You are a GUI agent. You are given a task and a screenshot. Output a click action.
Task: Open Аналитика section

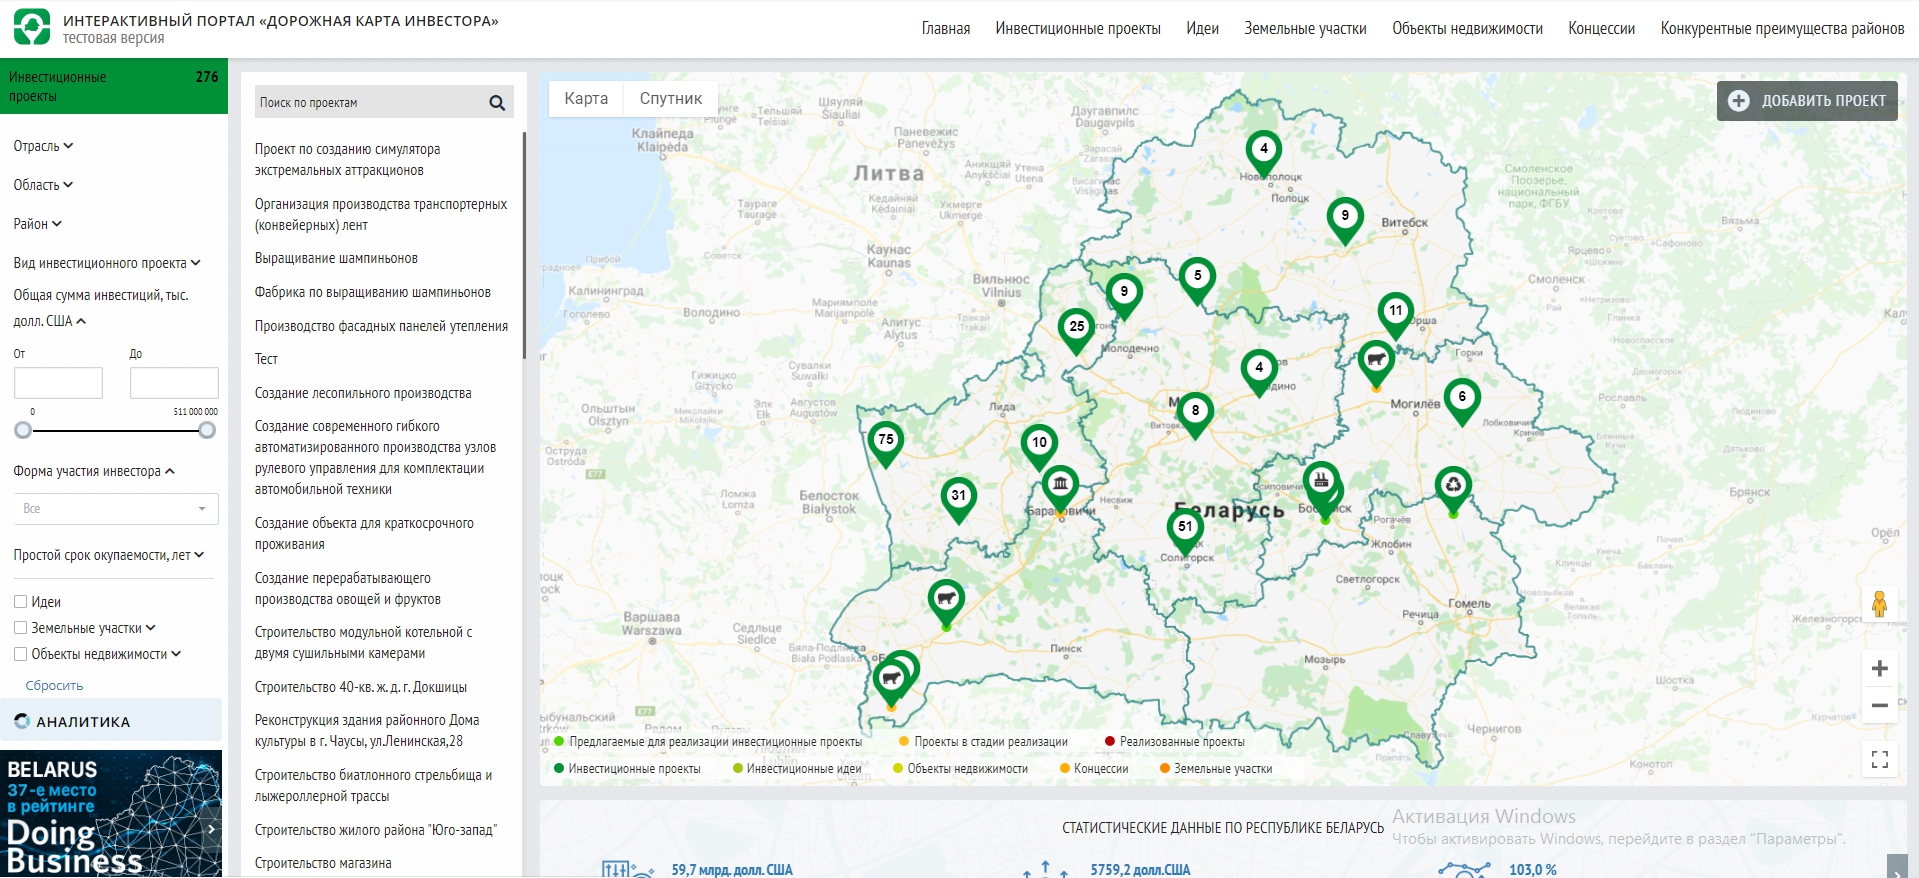(x=111, y=721)
